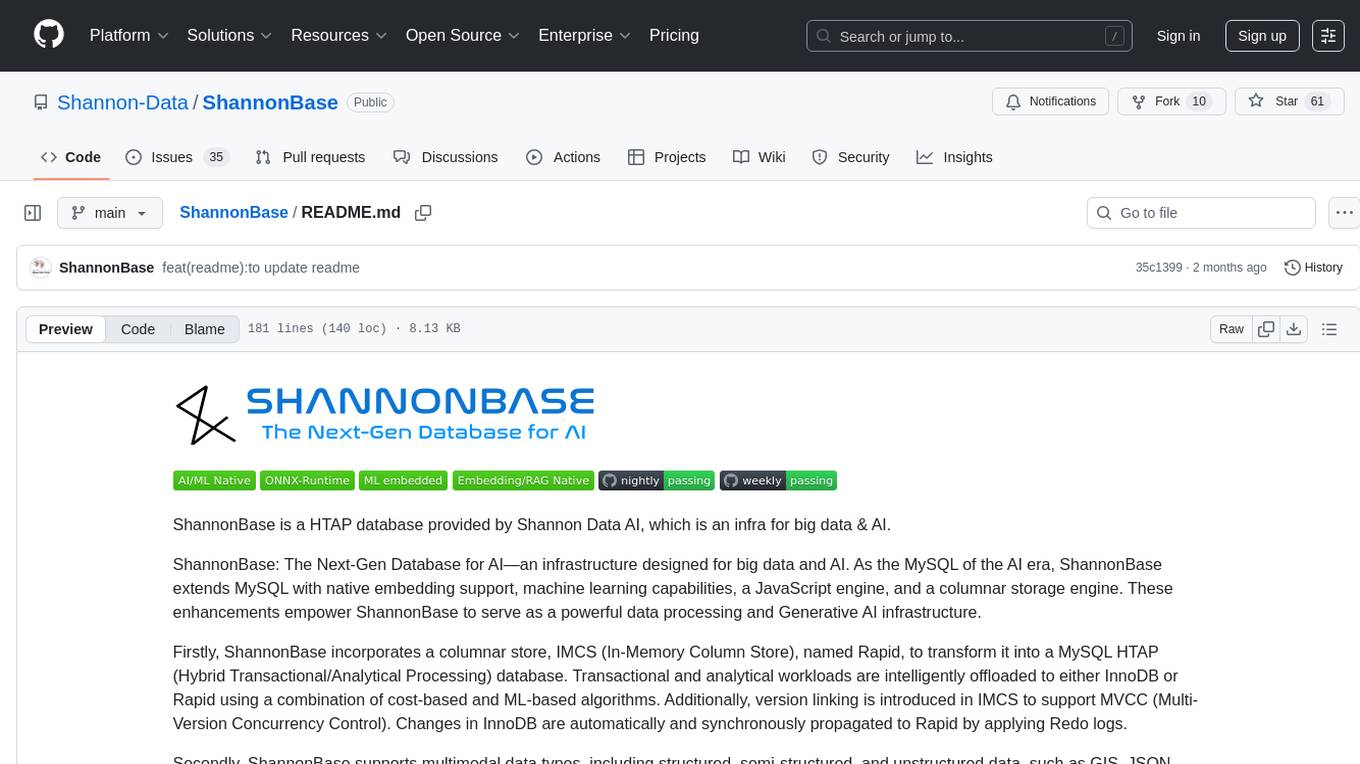Open the Discussions tab

click(446, 157)
